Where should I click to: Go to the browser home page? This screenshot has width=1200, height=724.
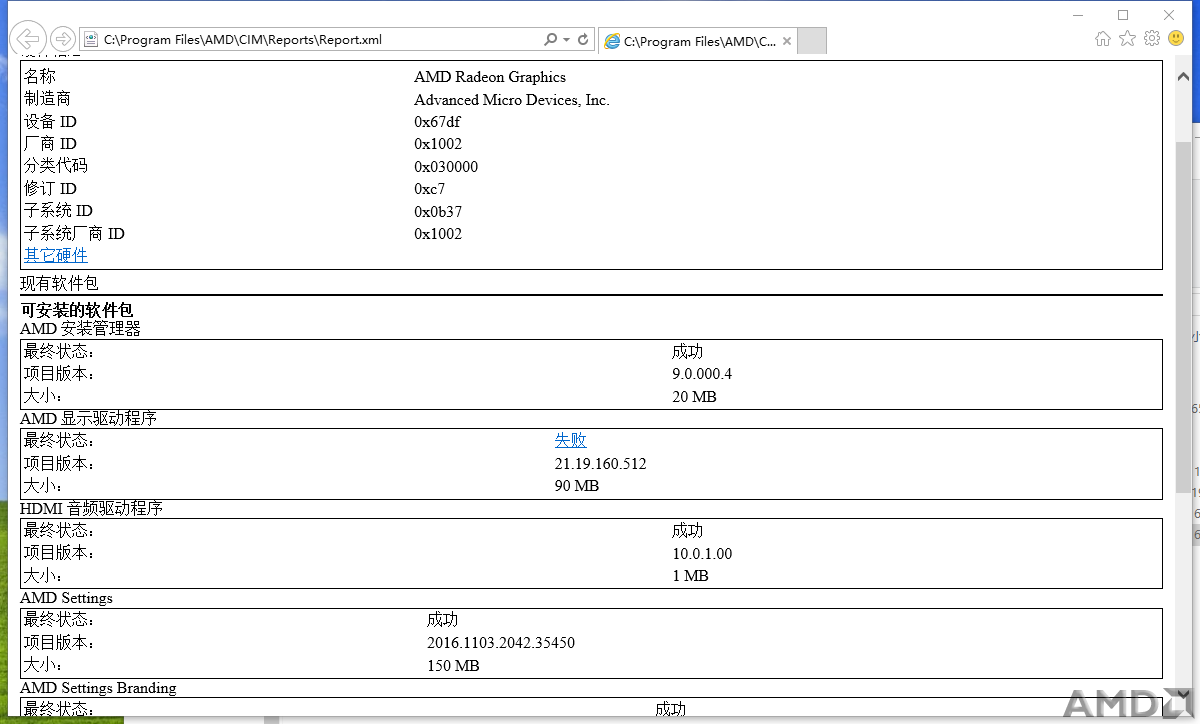point(1103,39)
